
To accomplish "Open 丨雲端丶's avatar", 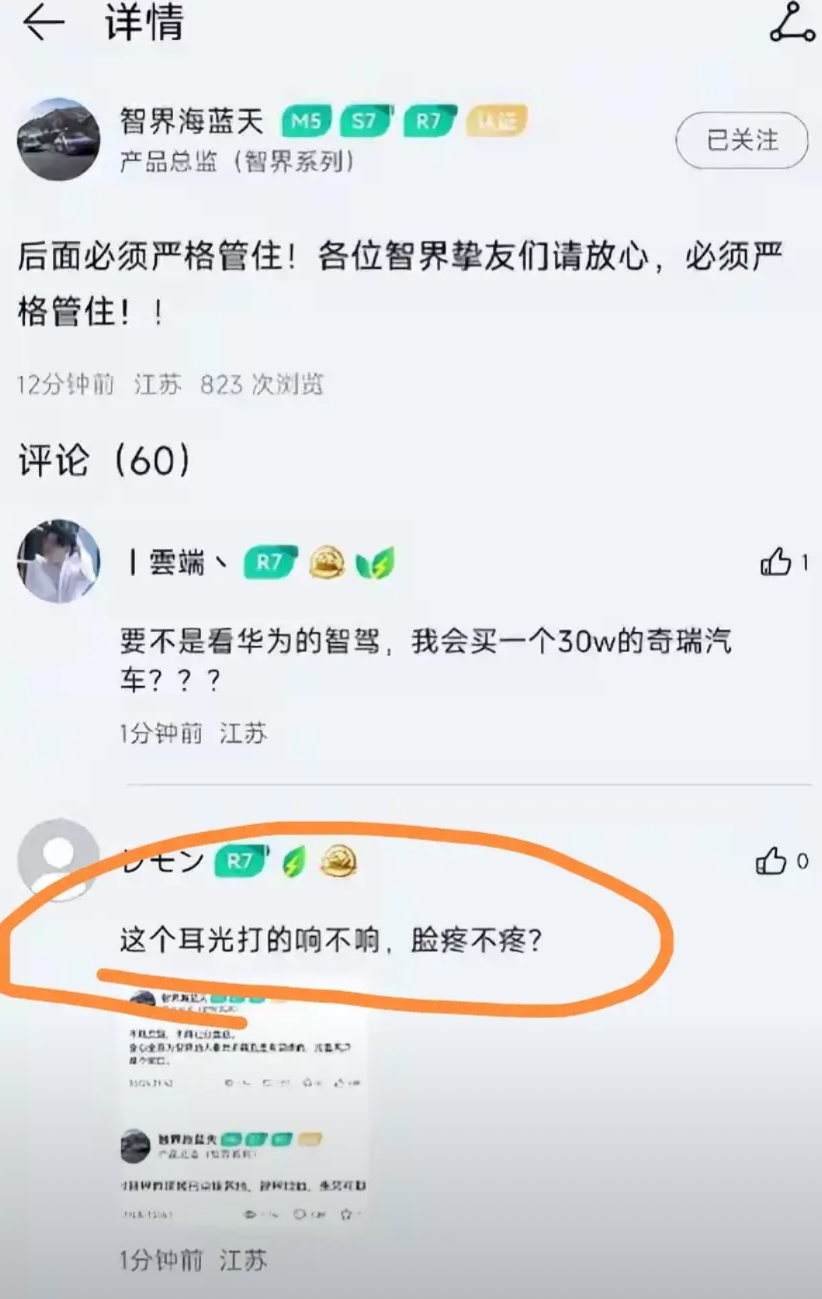I will pyautogui.click(x=59, y=561).
